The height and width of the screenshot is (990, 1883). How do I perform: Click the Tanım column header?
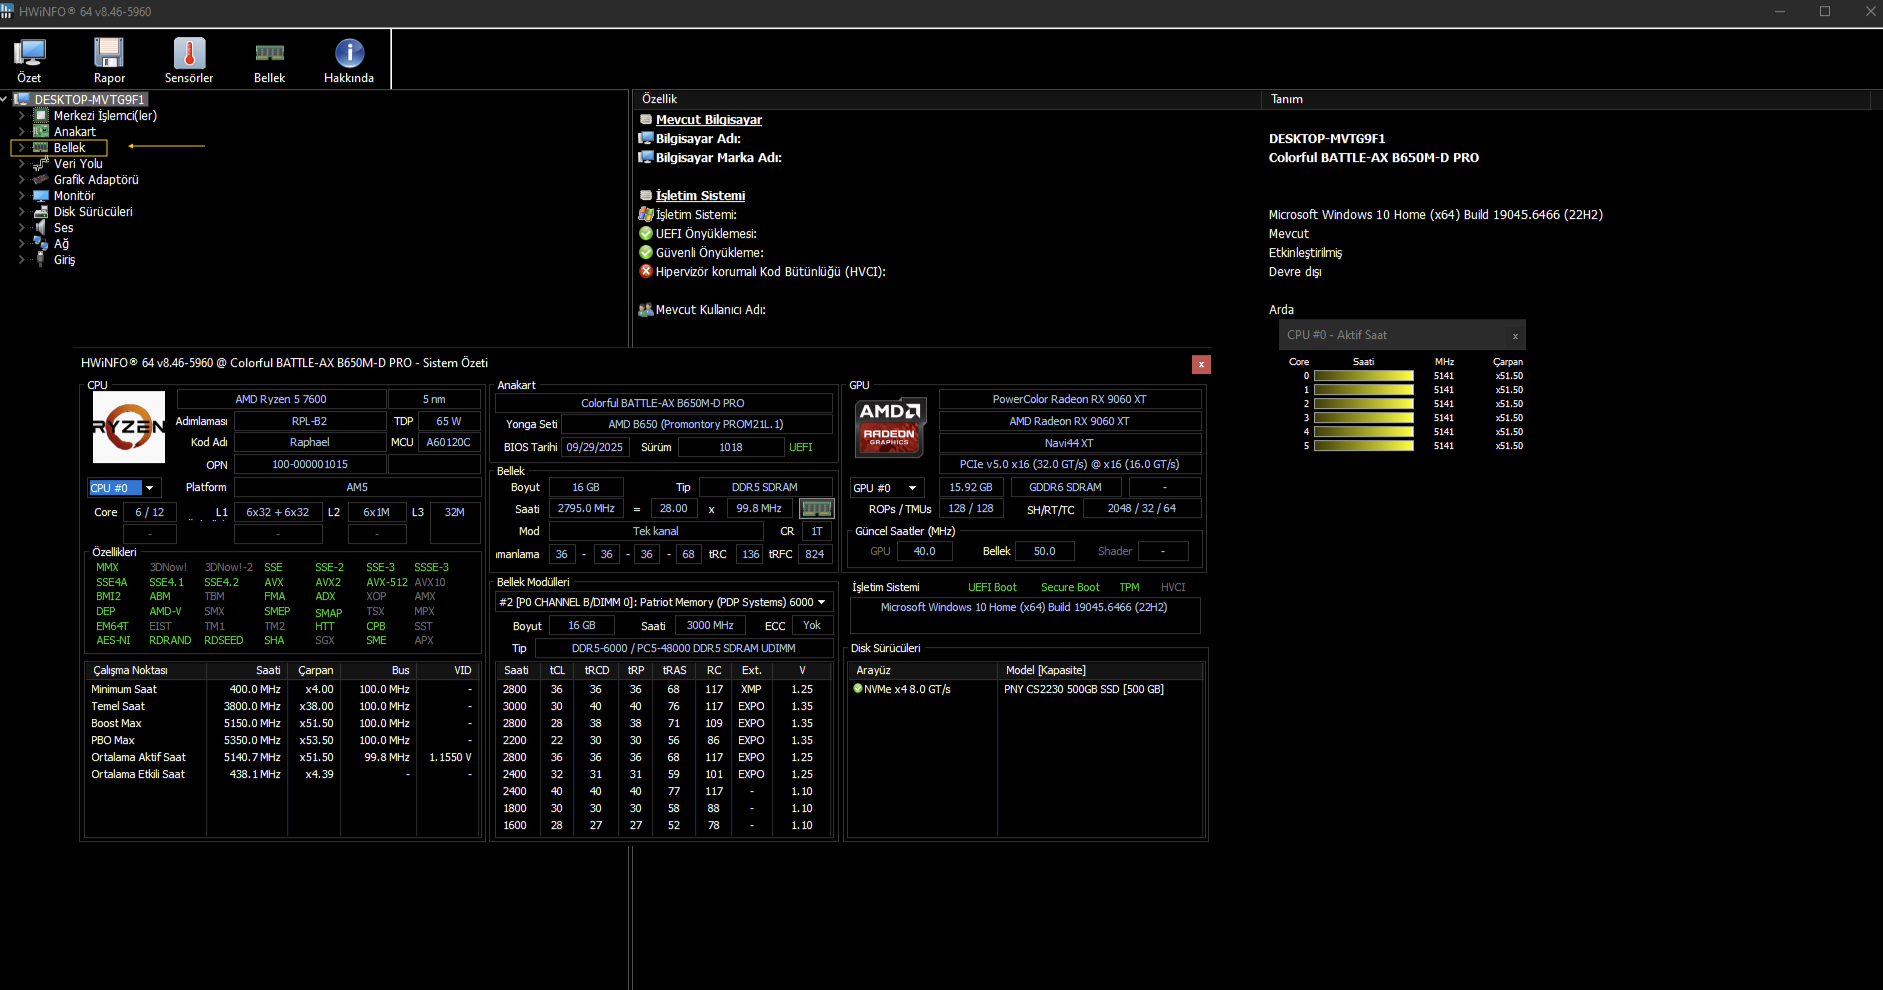tap(1565, 99)
